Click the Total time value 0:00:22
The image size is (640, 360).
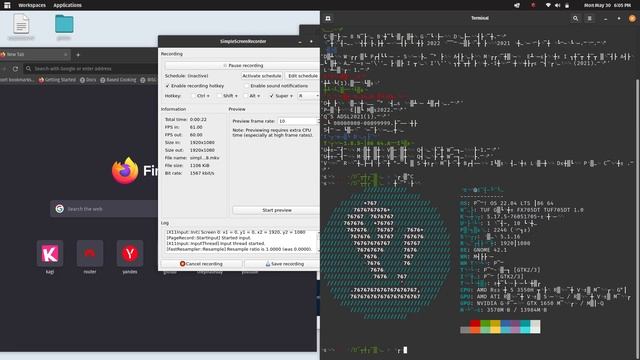198,120
